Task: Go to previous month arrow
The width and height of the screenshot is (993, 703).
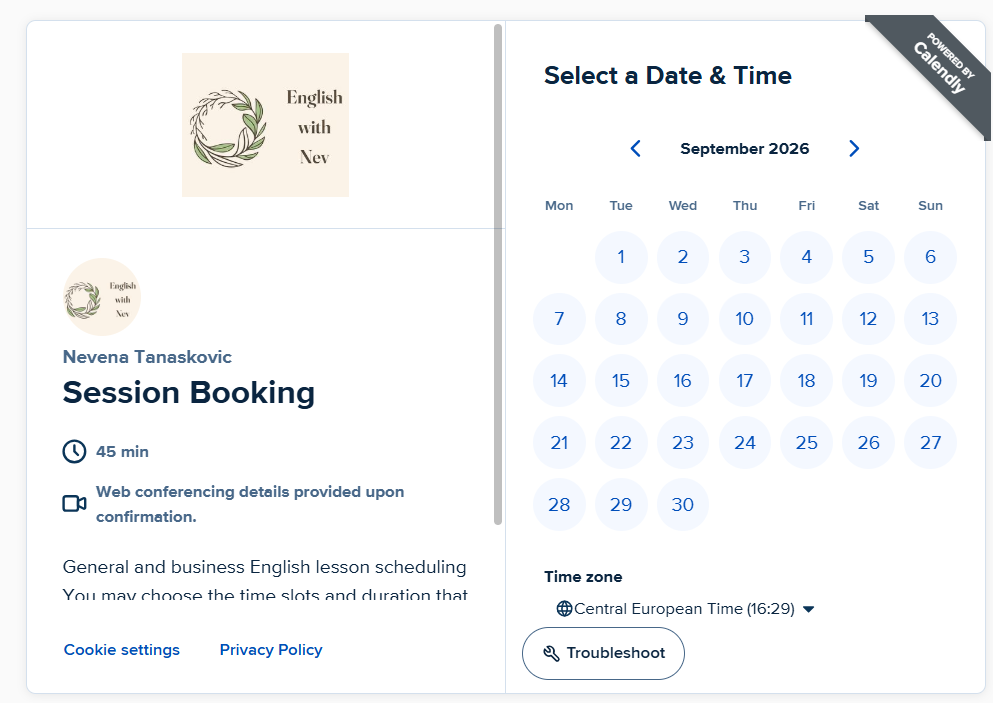Action: click(636, 148)
